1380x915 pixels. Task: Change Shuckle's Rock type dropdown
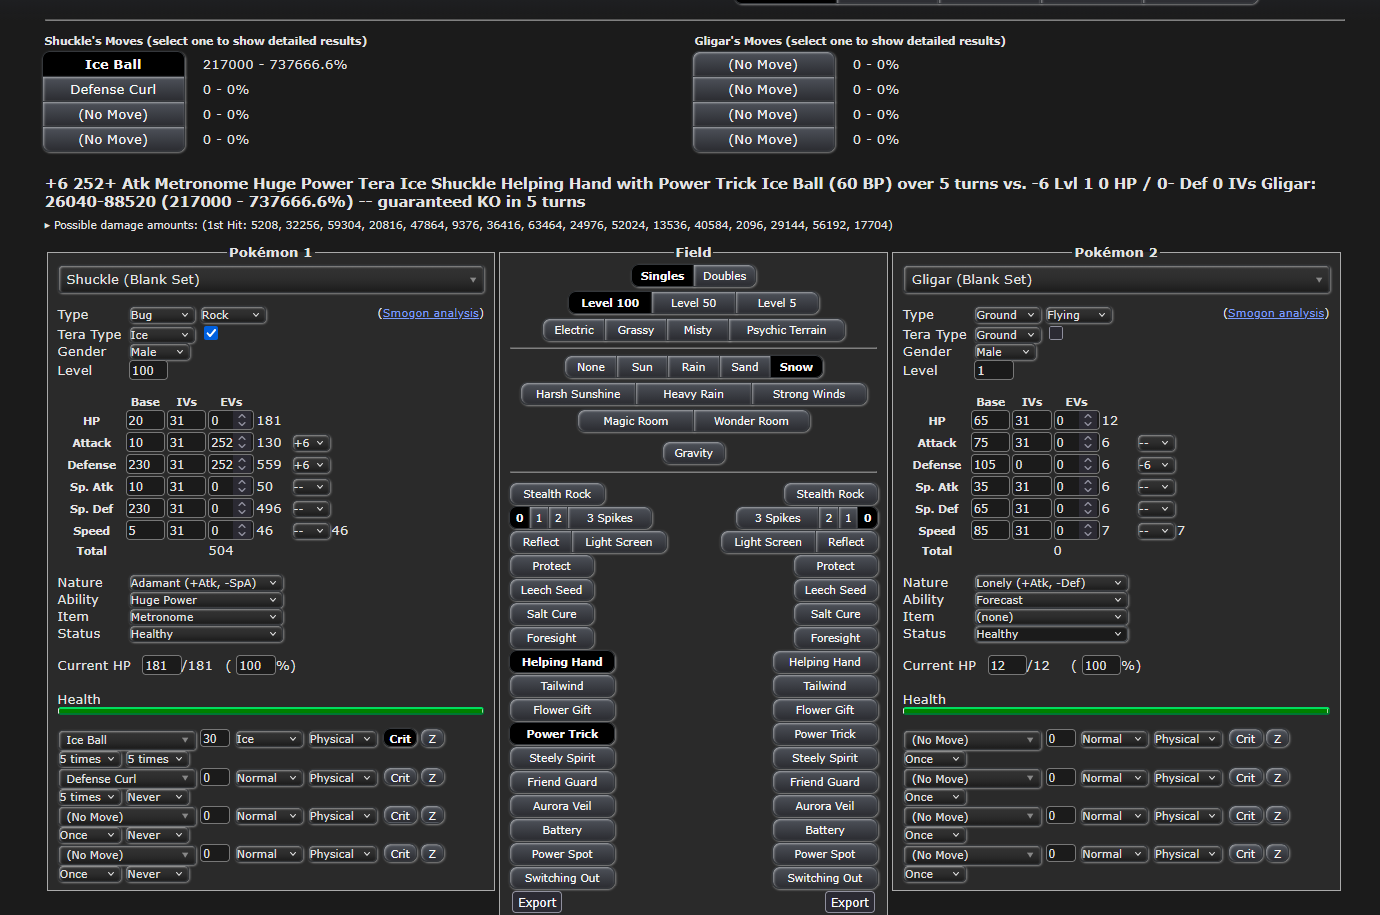click(x=232, y=315)
